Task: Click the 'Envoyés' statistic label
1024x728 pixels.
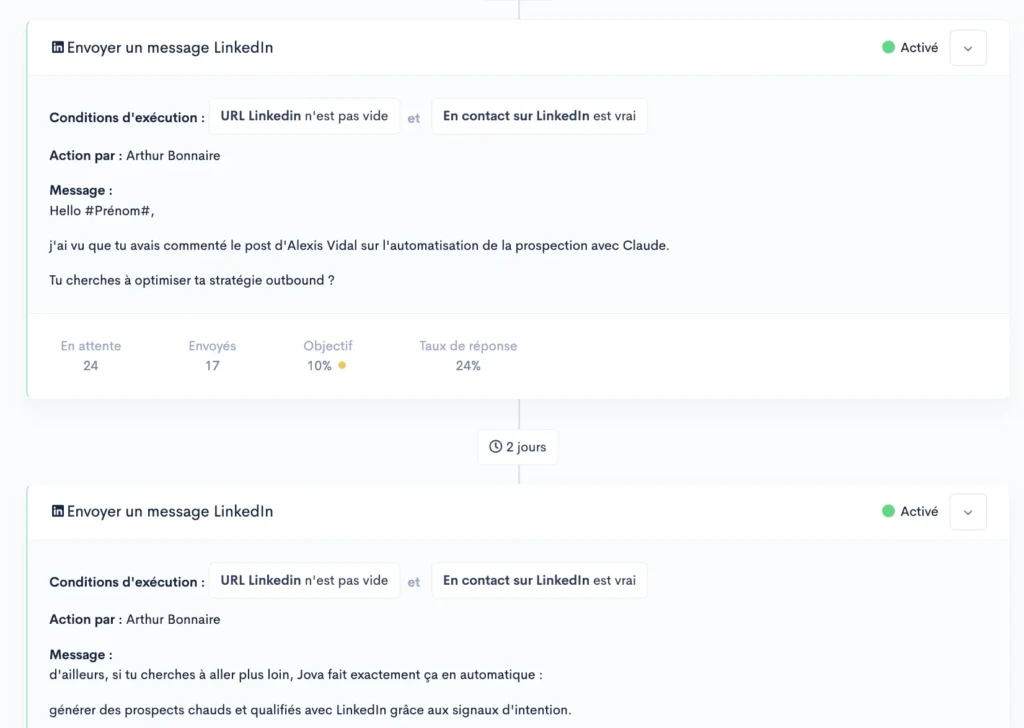Action: click(x=212, y=346)
